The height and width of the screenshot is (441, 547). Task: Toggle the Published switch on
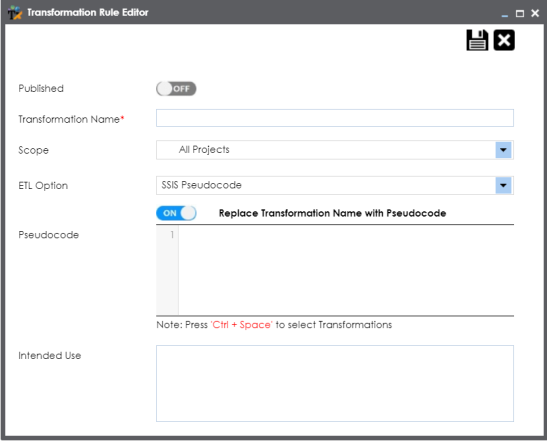[176, 89]
